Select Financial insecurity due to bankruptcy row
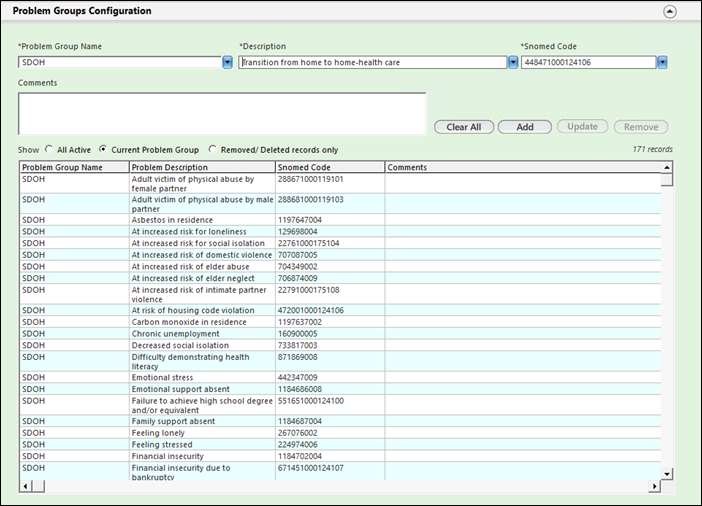 coord(340,472)
